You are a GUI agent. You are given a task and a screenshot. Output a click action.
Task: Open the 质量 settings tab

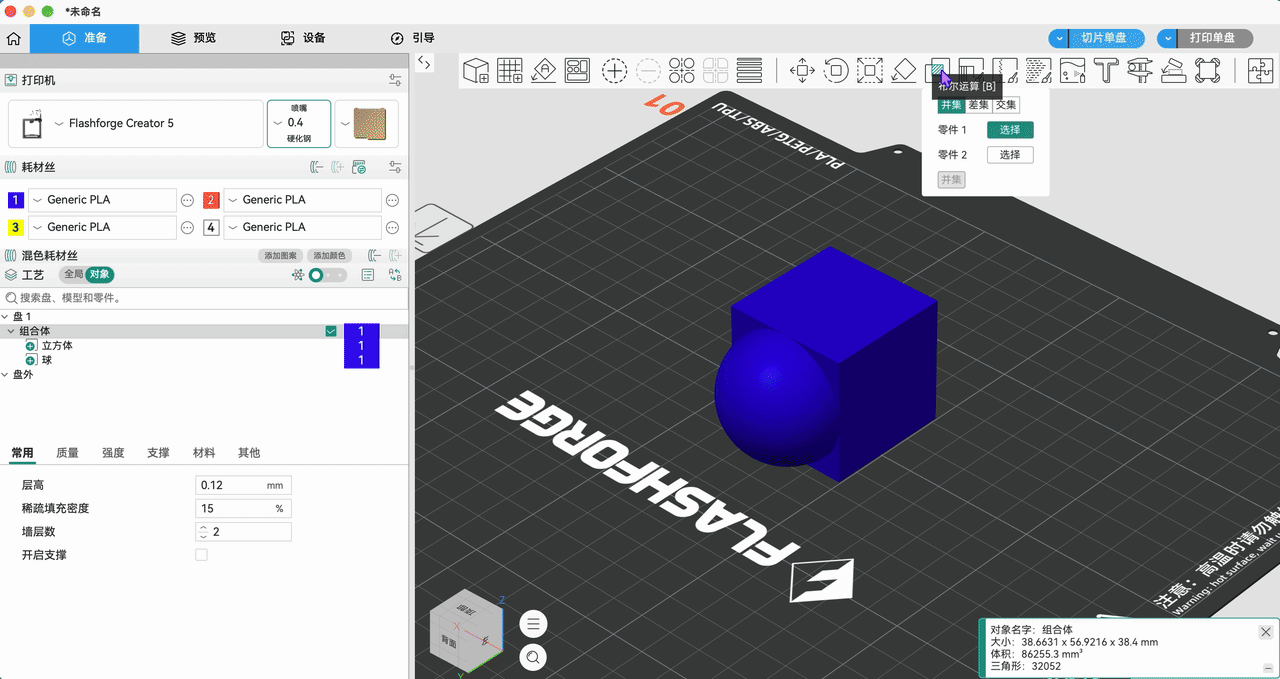tap(68, 453)
